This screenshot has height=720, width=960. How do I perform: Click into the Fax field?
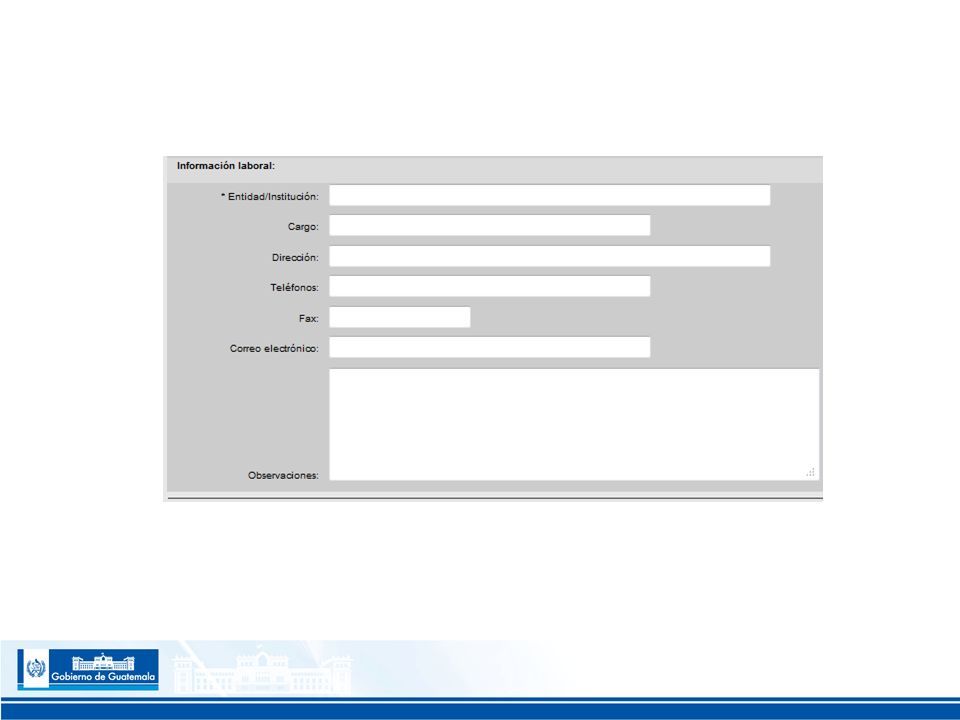point(400,317)
